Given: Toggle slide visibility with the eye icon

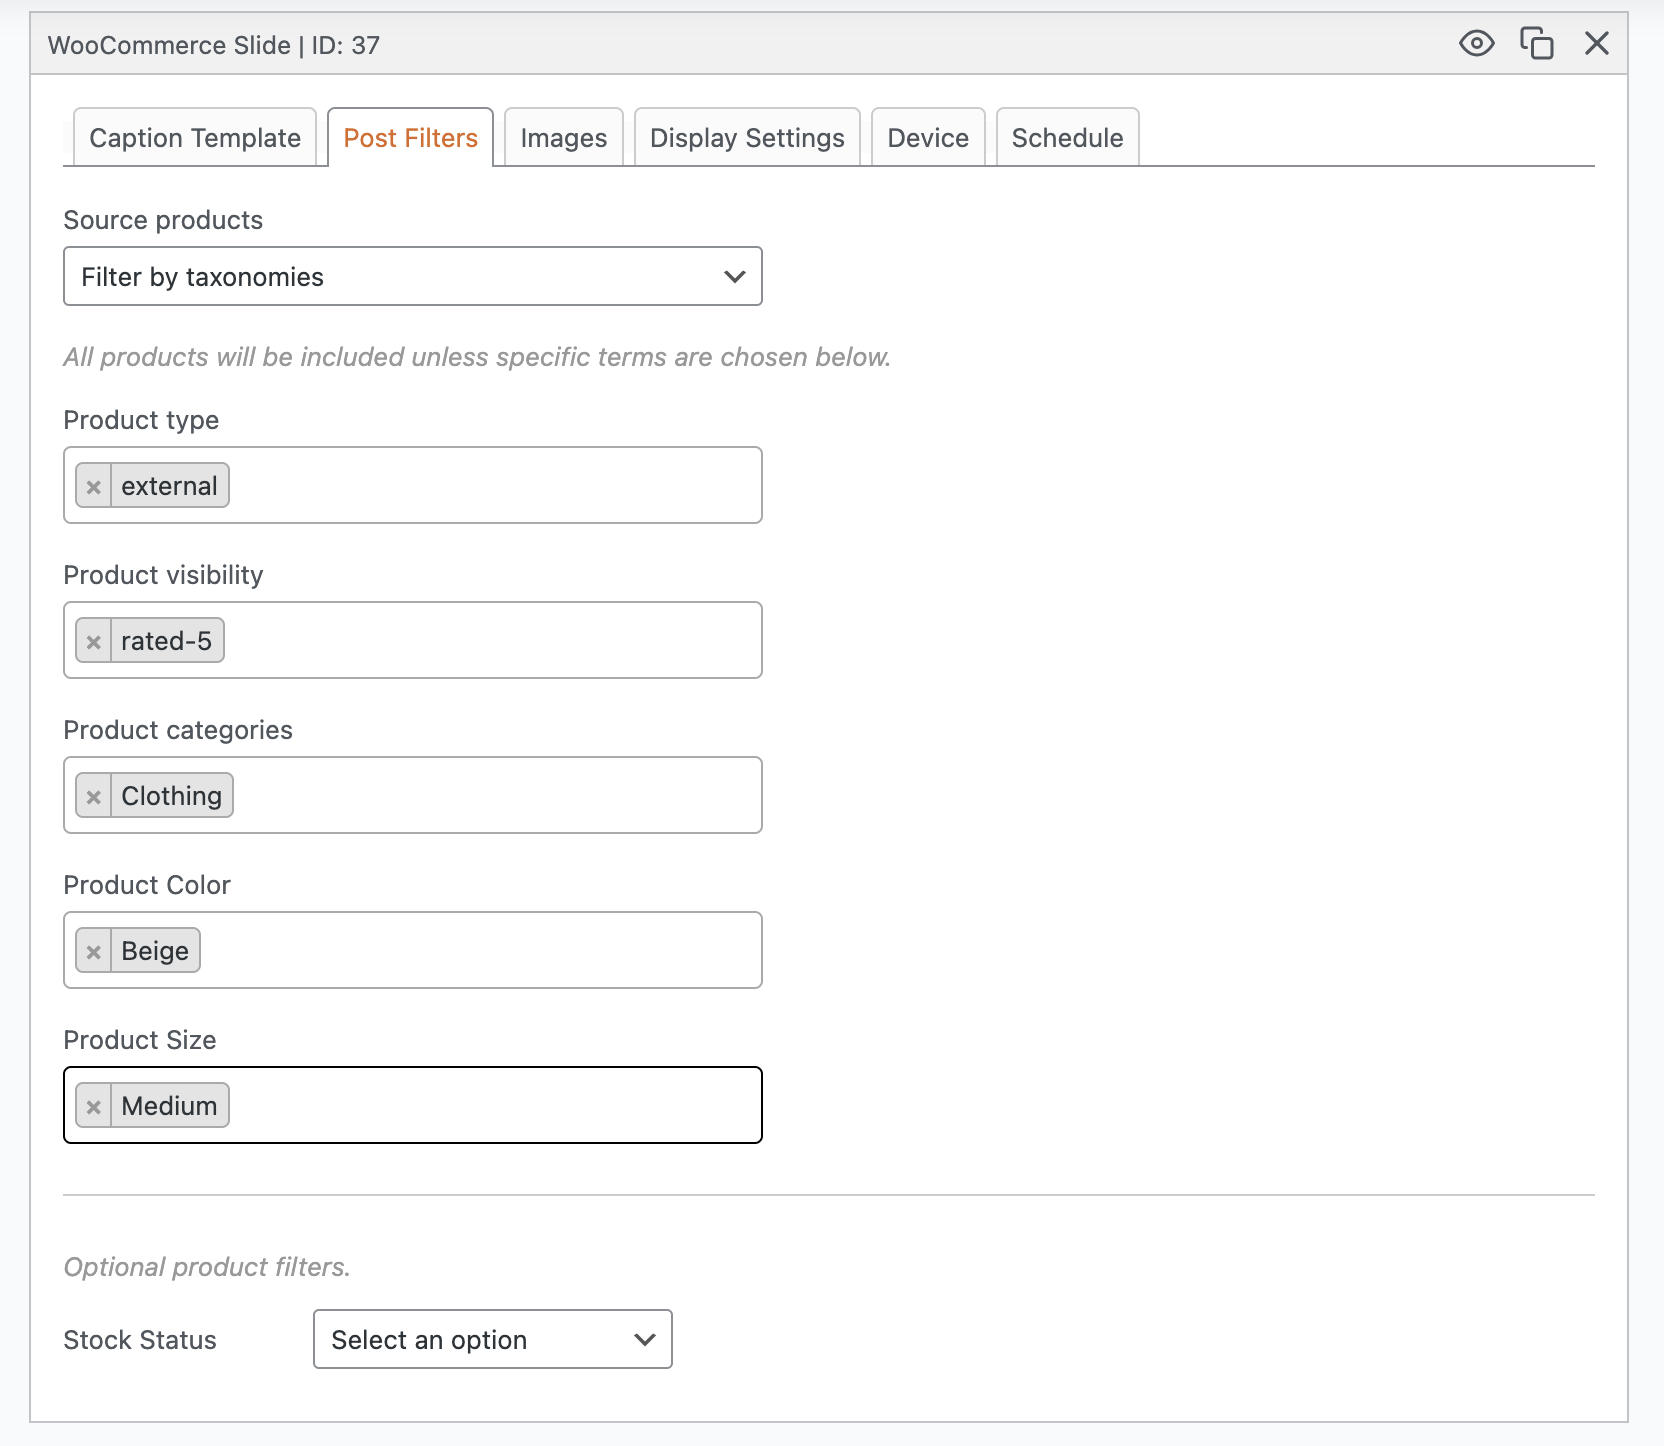Looking at the screenshot, I should pyautogui.click(x=1476, y=44).
